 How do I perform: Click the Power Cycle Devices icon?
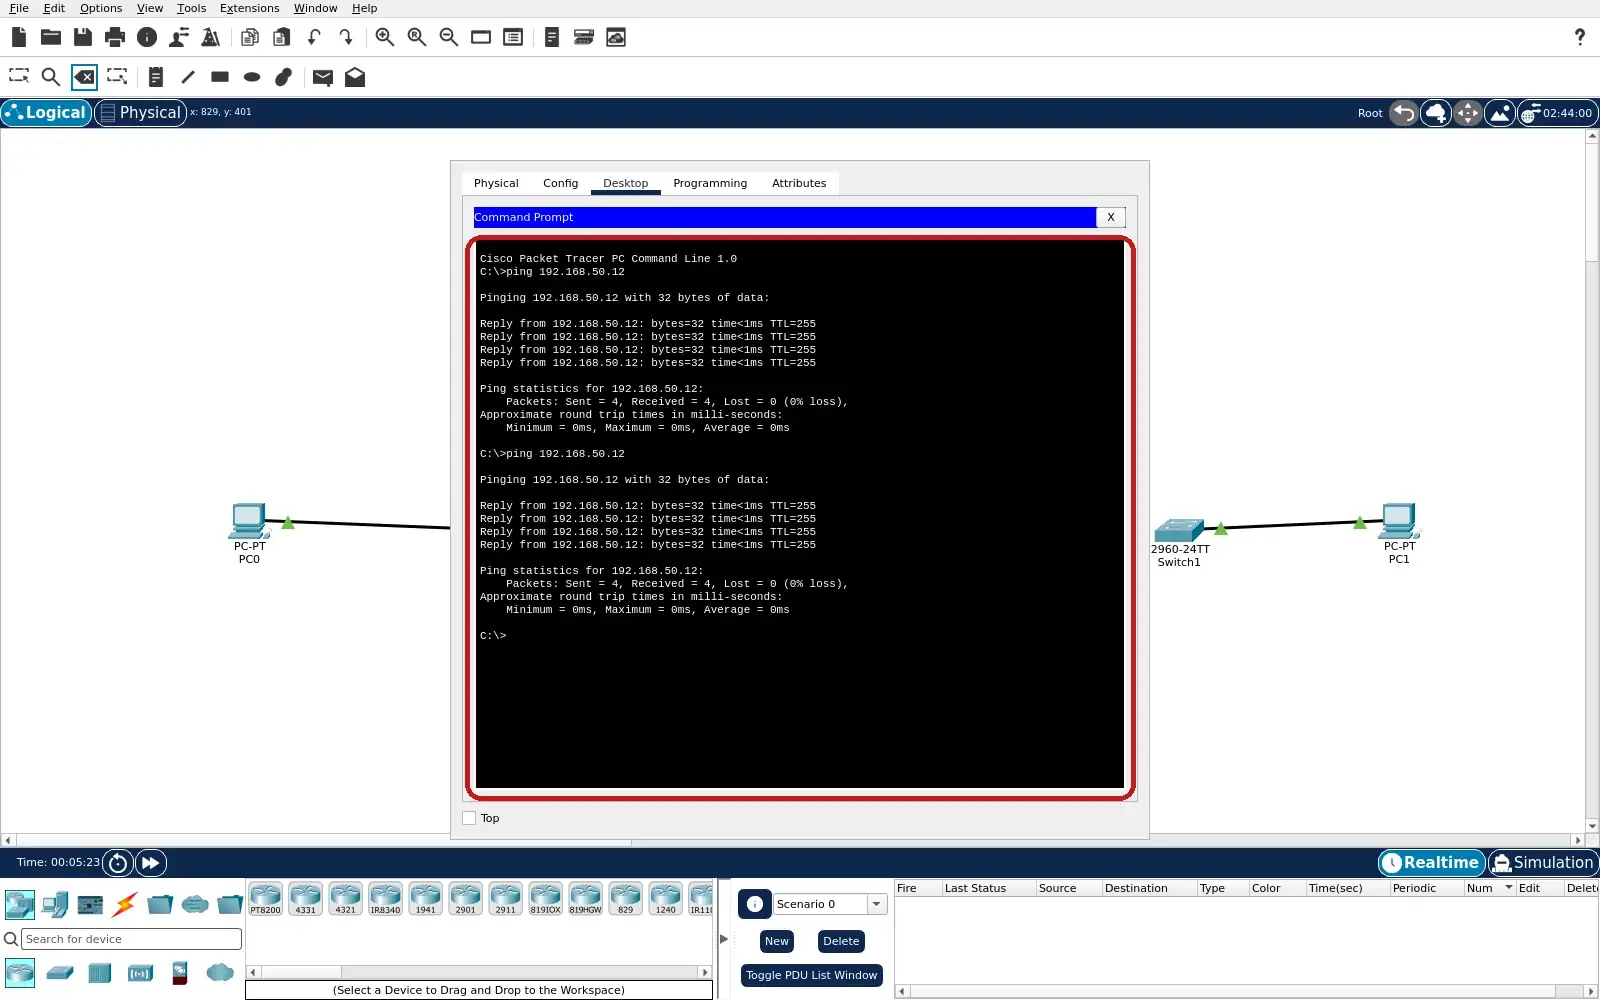(x=118, y=862)
